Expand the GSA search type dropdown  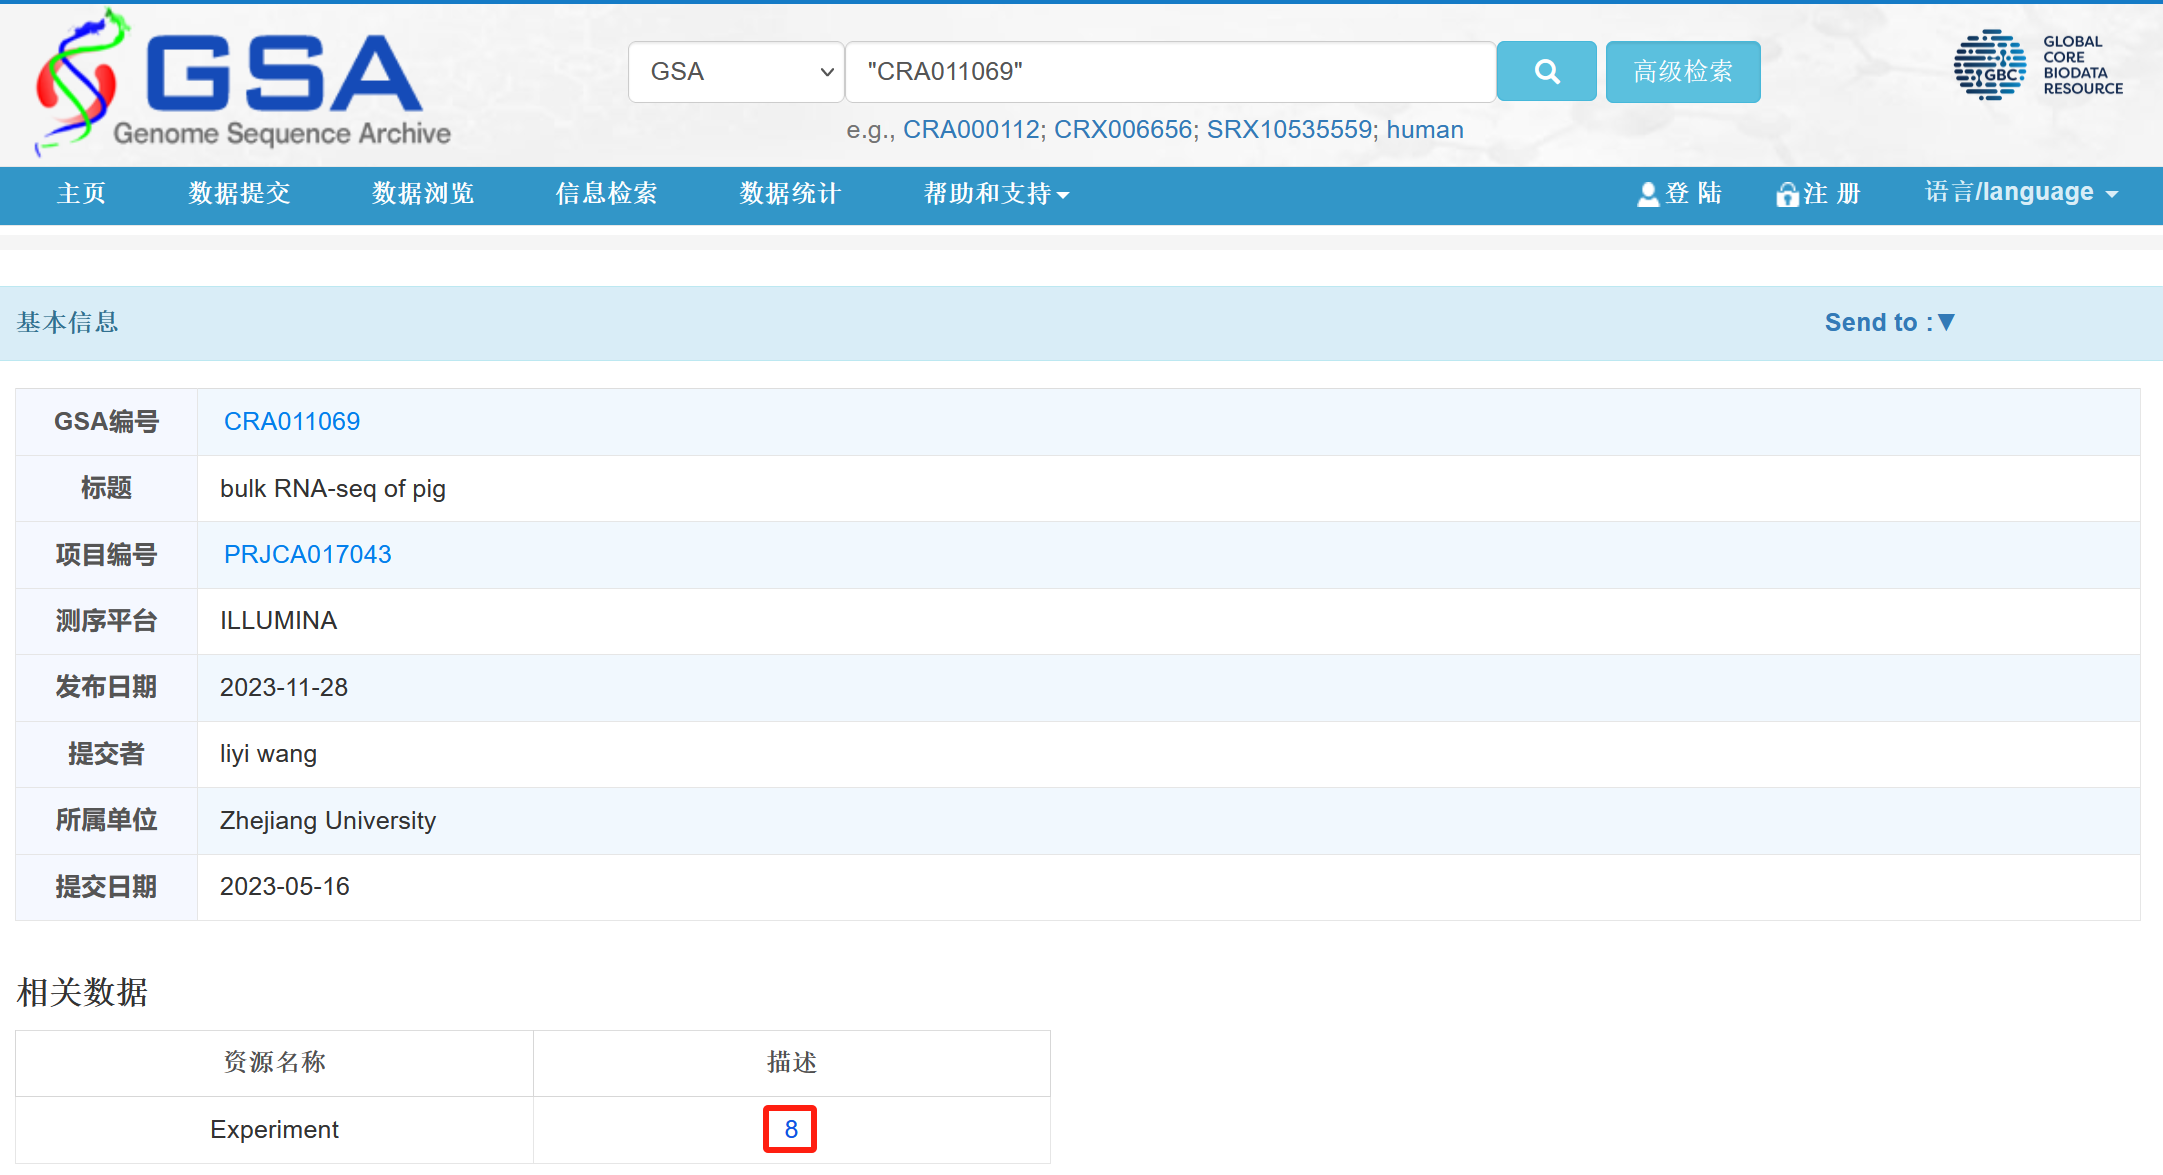coord(736,71)
